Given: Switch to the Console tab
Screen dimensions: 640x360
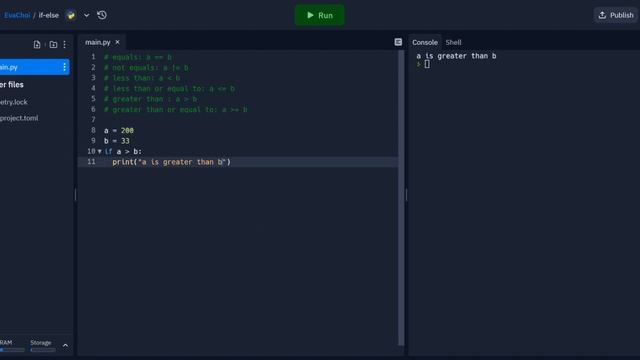Looking at the screenshot, I should (x=424, y=42).
